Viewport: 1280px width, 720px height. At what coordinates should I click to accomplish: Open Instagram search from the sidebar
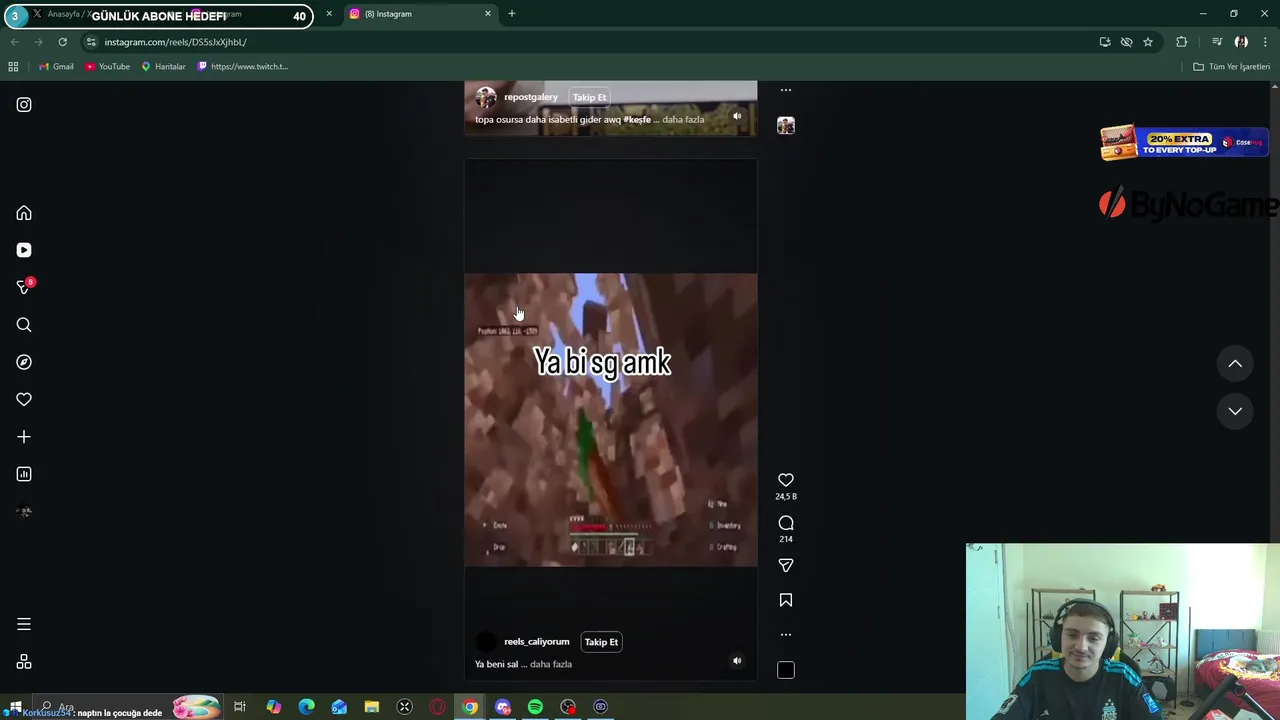(24, 325)
